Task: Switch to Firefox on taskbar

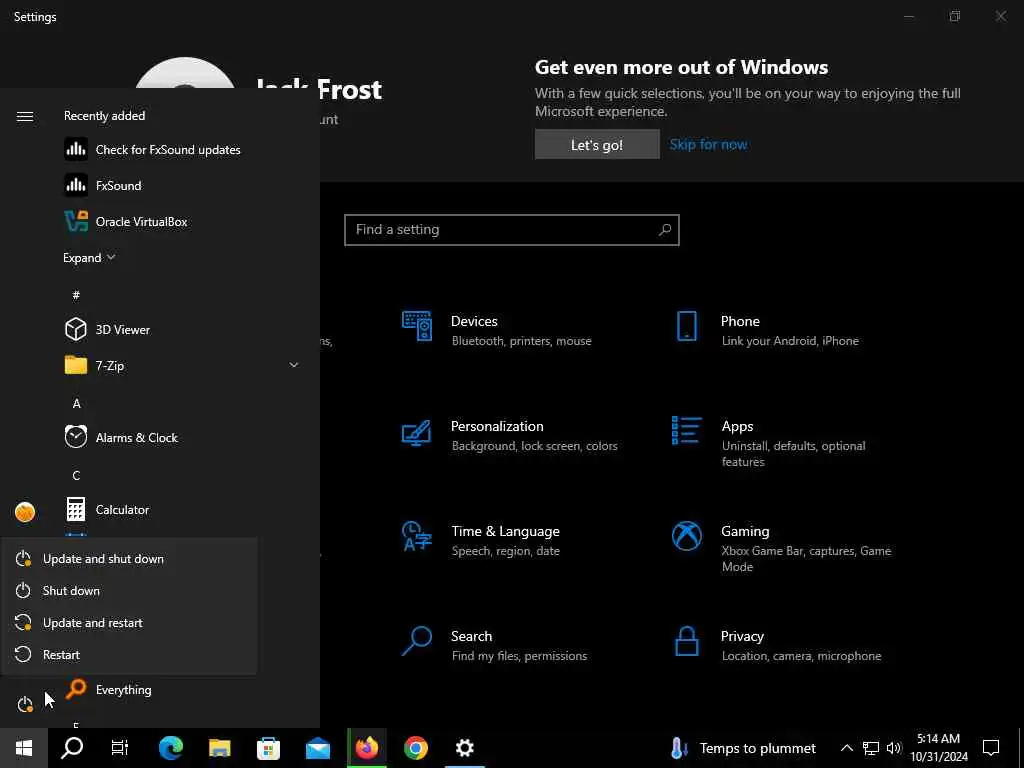Action: coord(367,748)
